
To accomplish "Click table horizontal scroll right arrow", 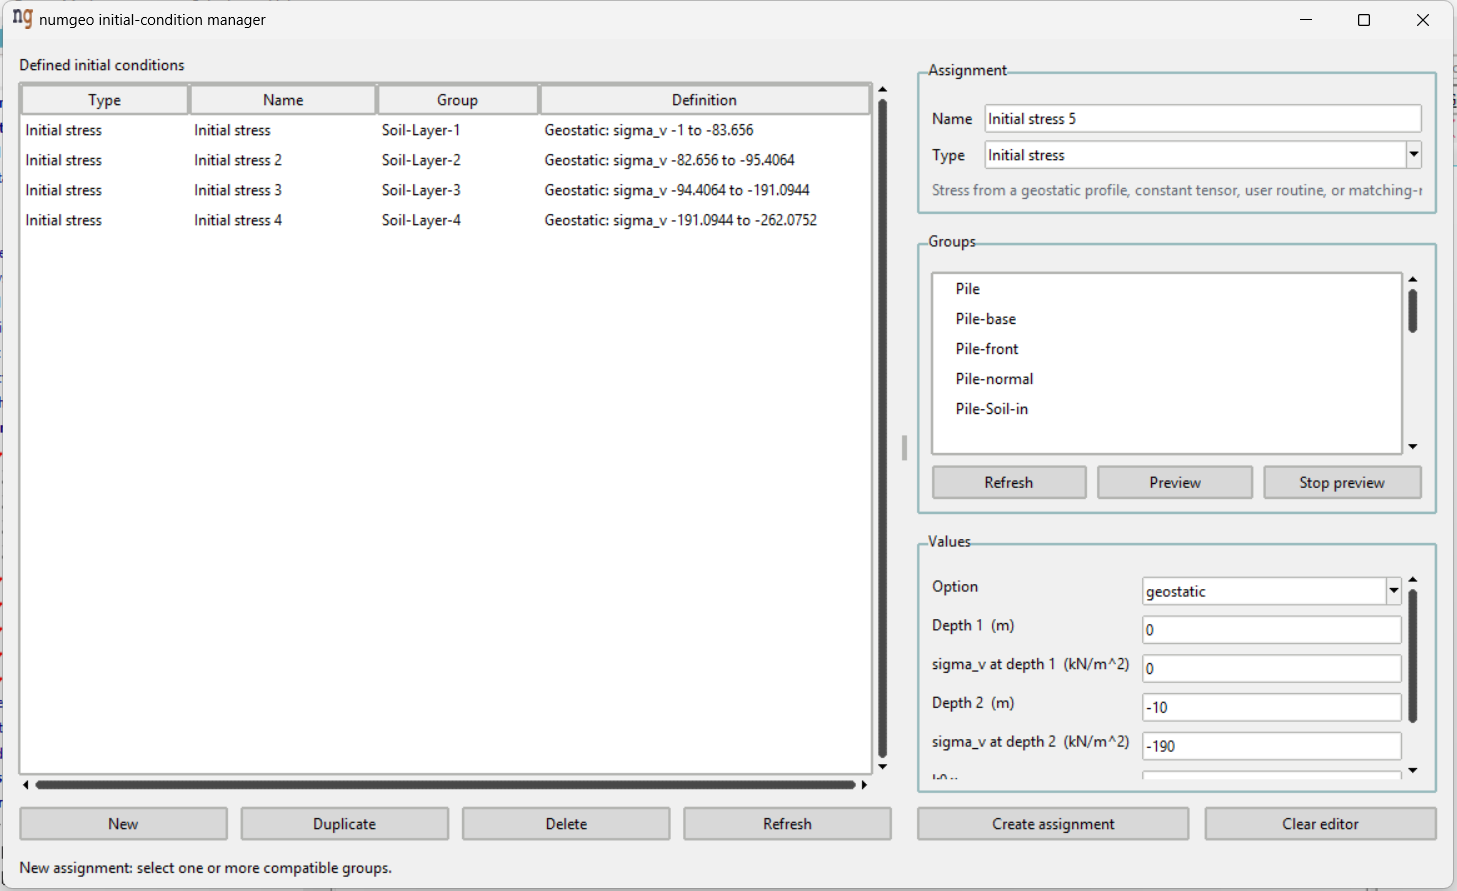I will click(864, 785).
